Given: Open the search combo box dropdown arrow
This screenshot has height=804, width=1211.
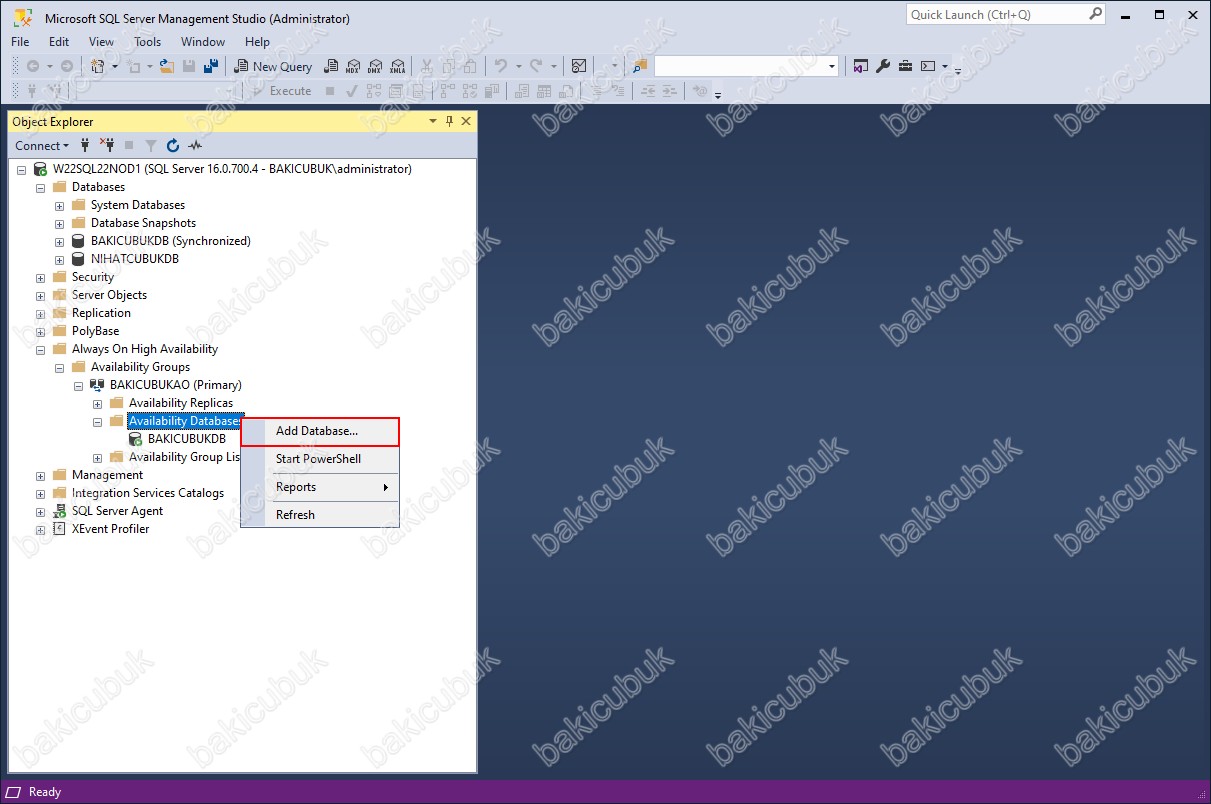Looking at the screenshot, I should pyautogui.click(x=832, y=66).
